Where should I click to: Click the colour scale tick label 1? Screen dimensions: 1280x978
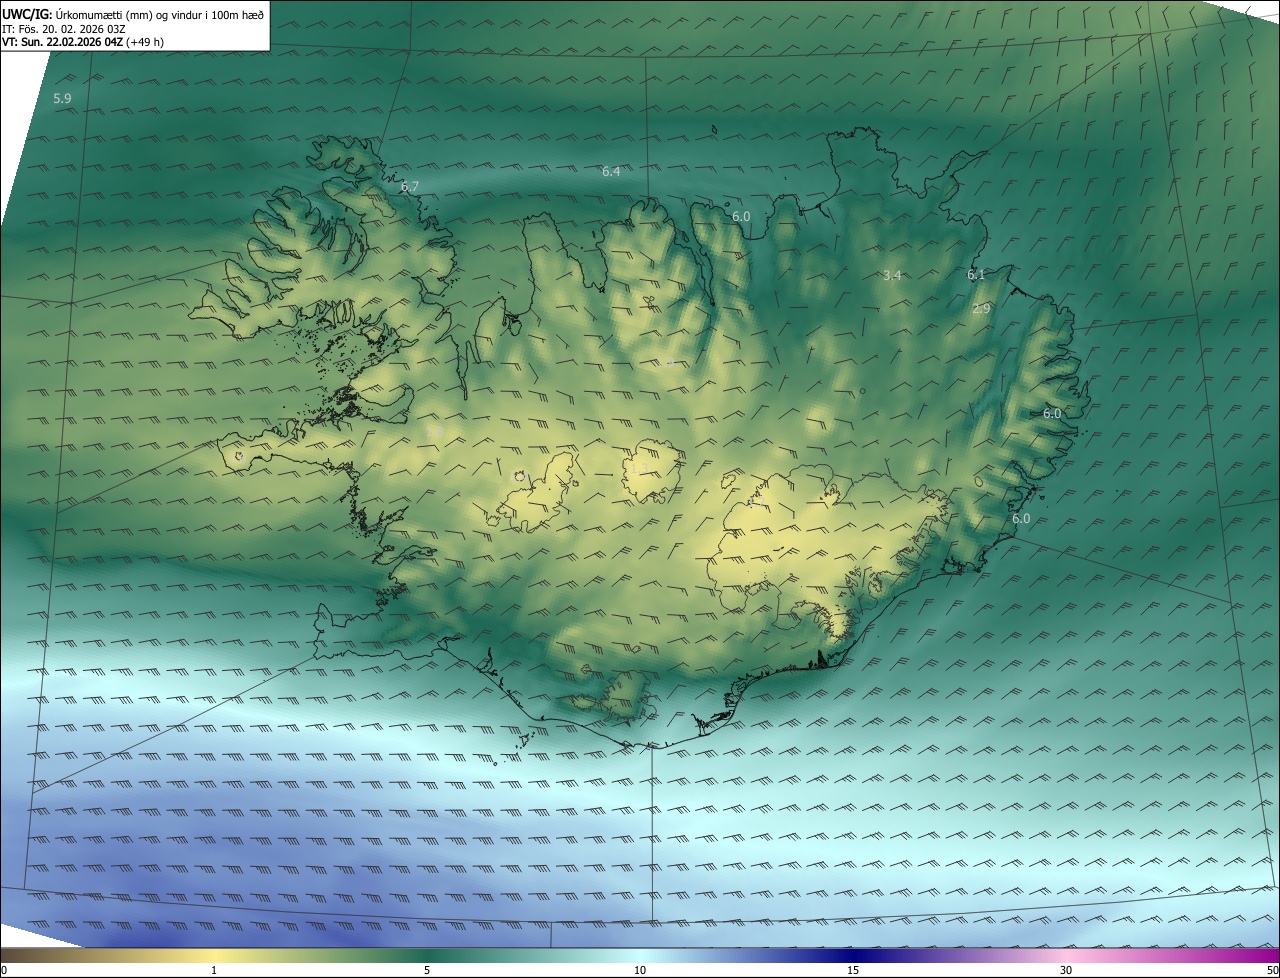pos(214,970)
